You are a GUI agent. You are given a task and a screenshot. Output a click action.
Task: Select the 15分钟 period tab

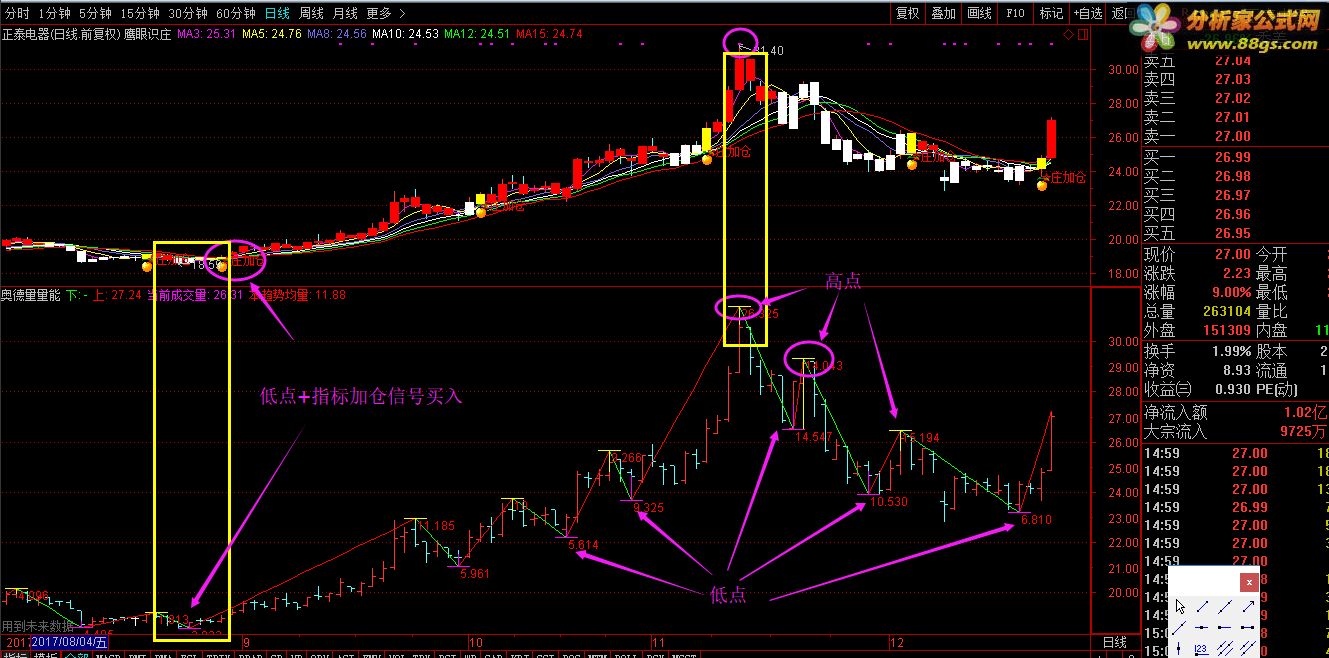click(139, 13)
